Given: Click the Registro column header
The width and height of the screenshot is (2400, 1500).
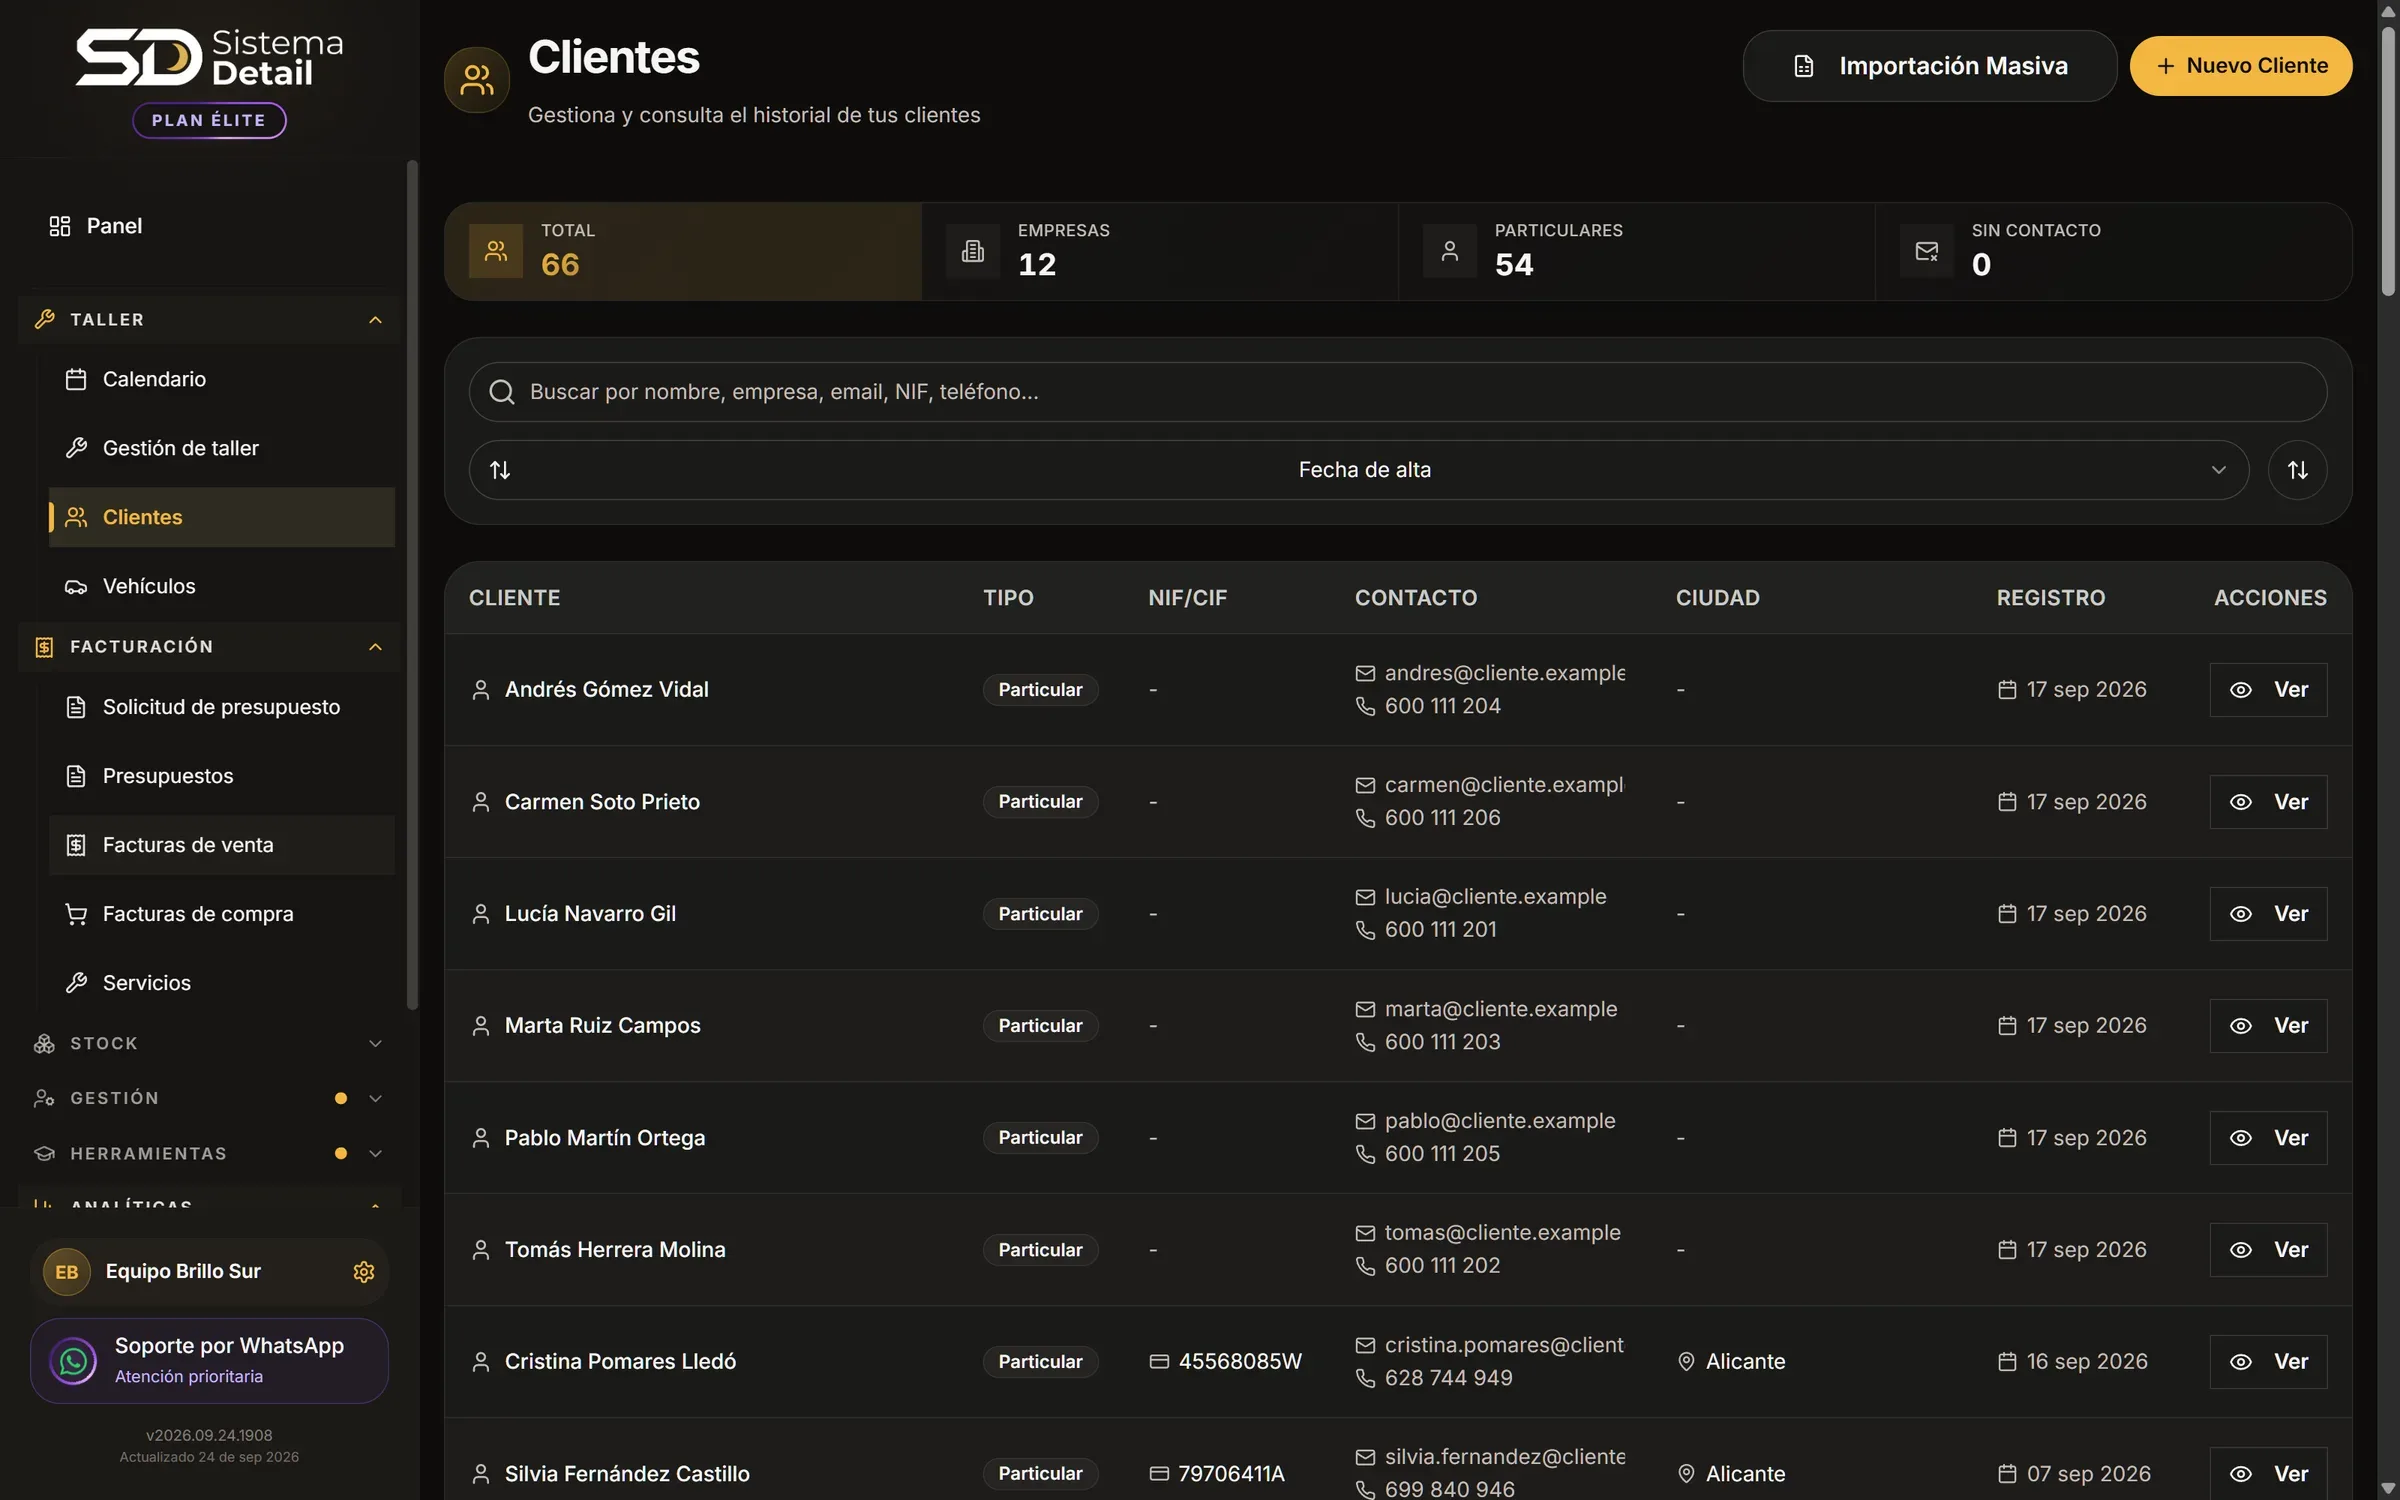Looking at the screenshot, I should (2051, 598).
